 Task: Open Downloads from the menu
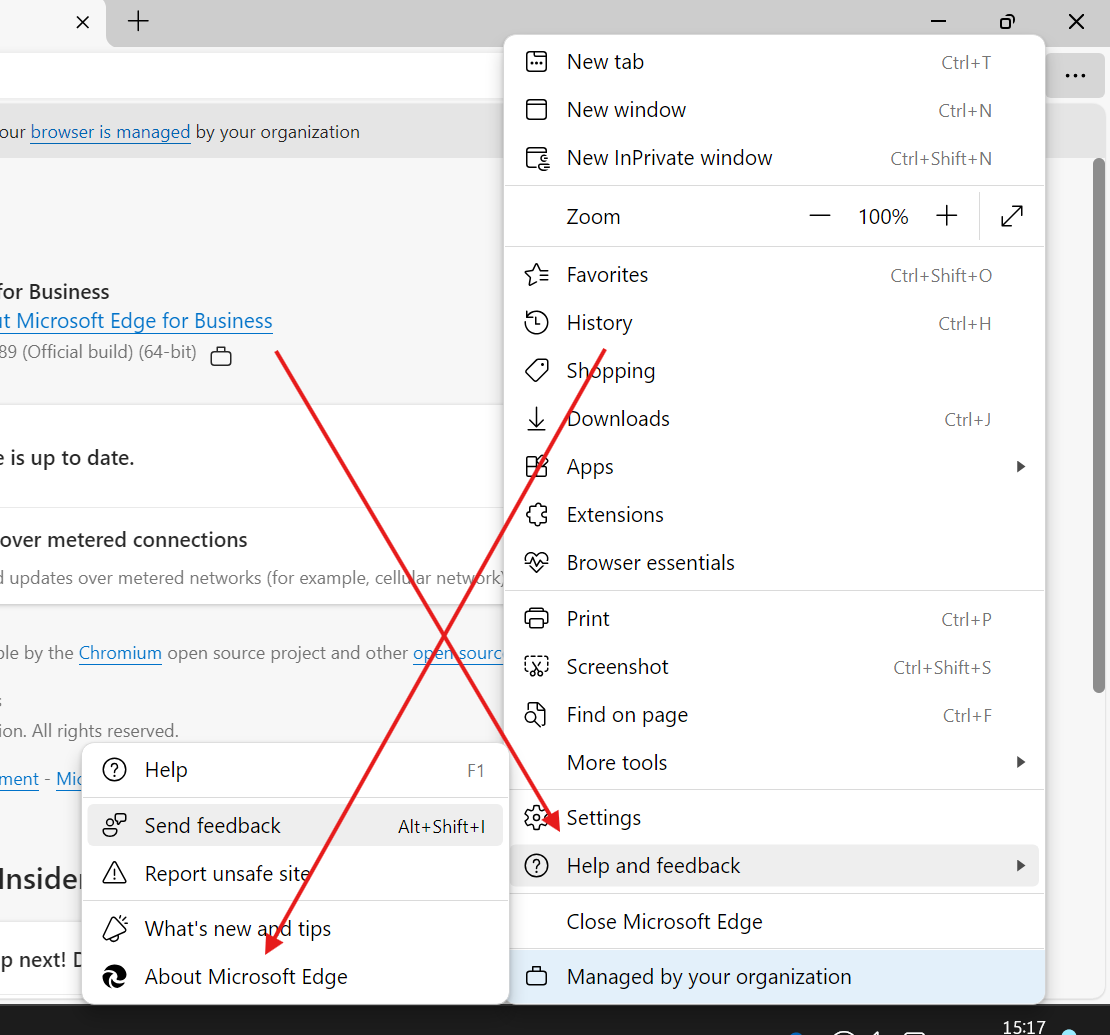point(774,418)
